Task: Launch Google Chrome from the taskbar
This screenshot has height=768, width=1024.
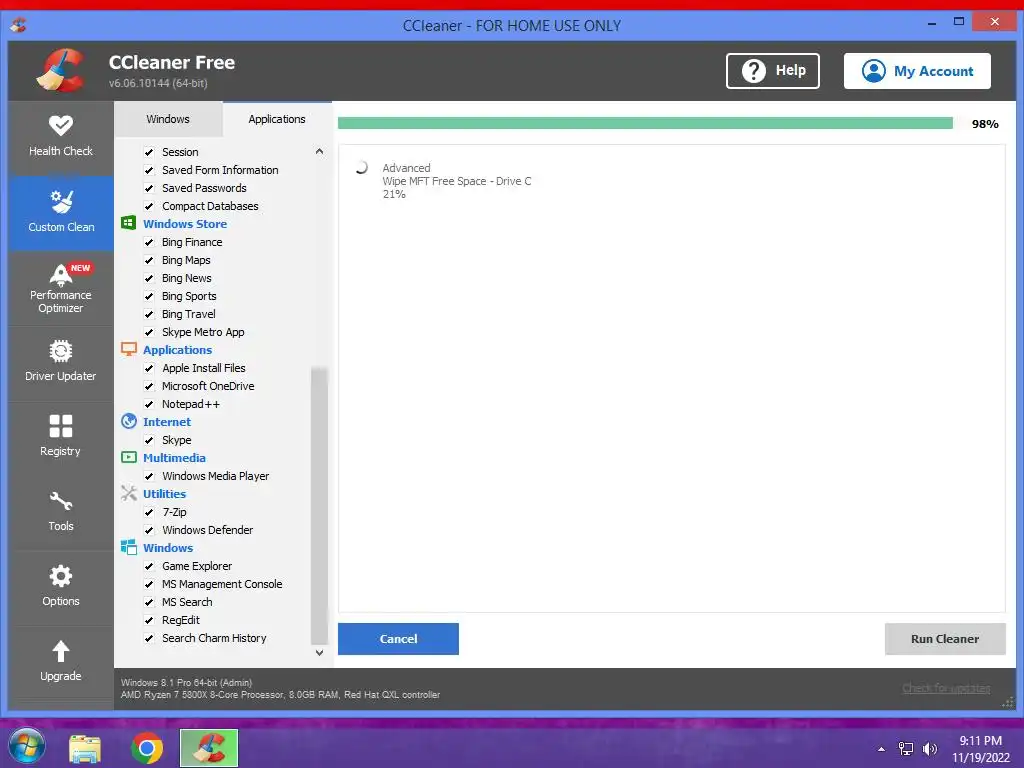Action: [x=147, y=748]
